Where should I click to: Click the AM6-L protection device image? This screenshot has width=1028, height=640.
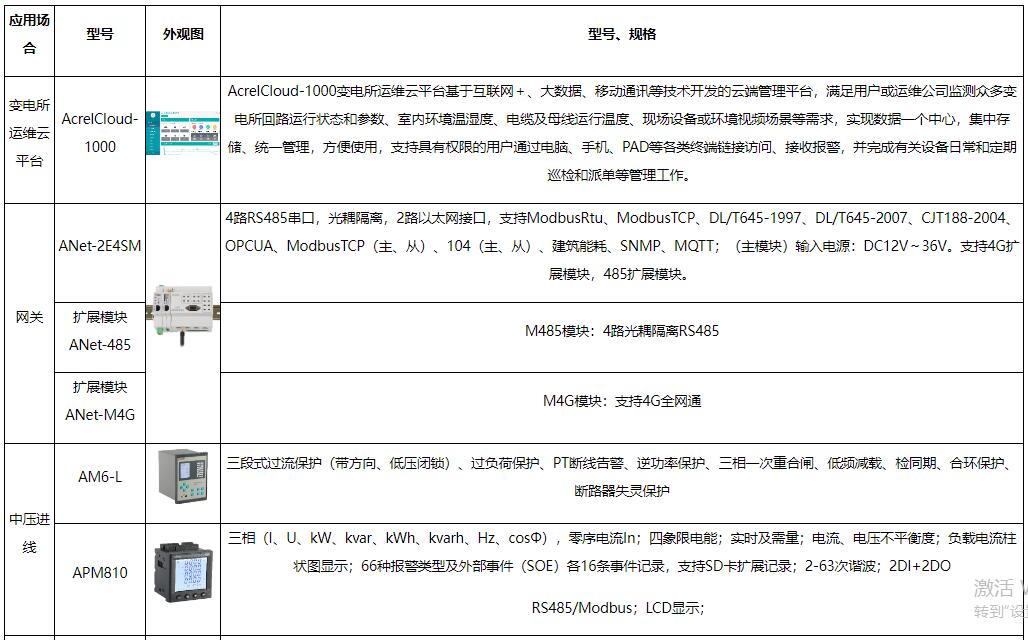pos(183,477)
